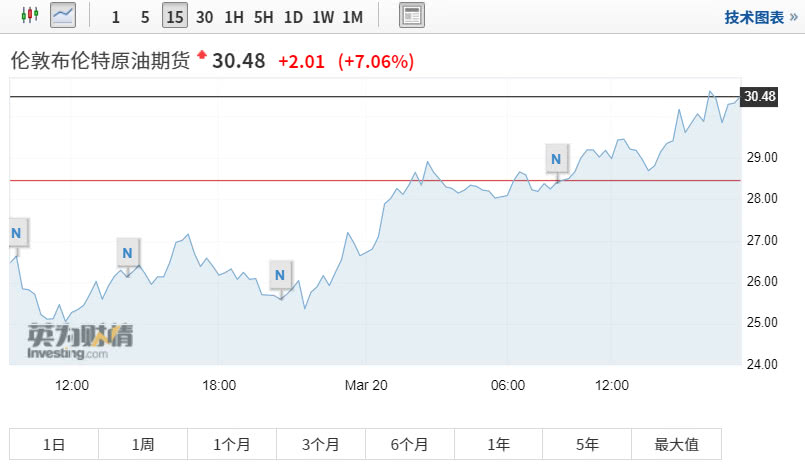Choose the 1W interval
The height and width of the screenshot is (471, 805).
pyautogui.click(x=323, y=17)
